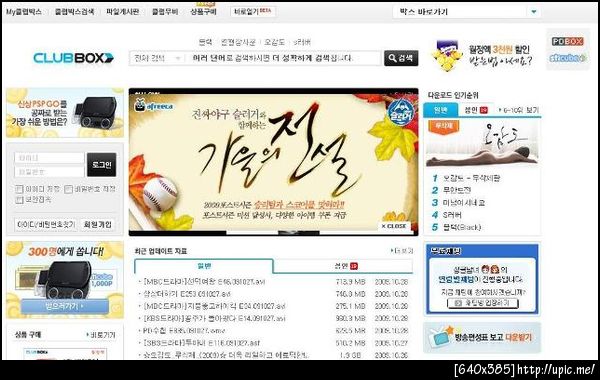The width and height of the screenshot is (600, 380).
Task: Open the [MBC드라마] E46 file entry
Action: [x=204, y=282]
